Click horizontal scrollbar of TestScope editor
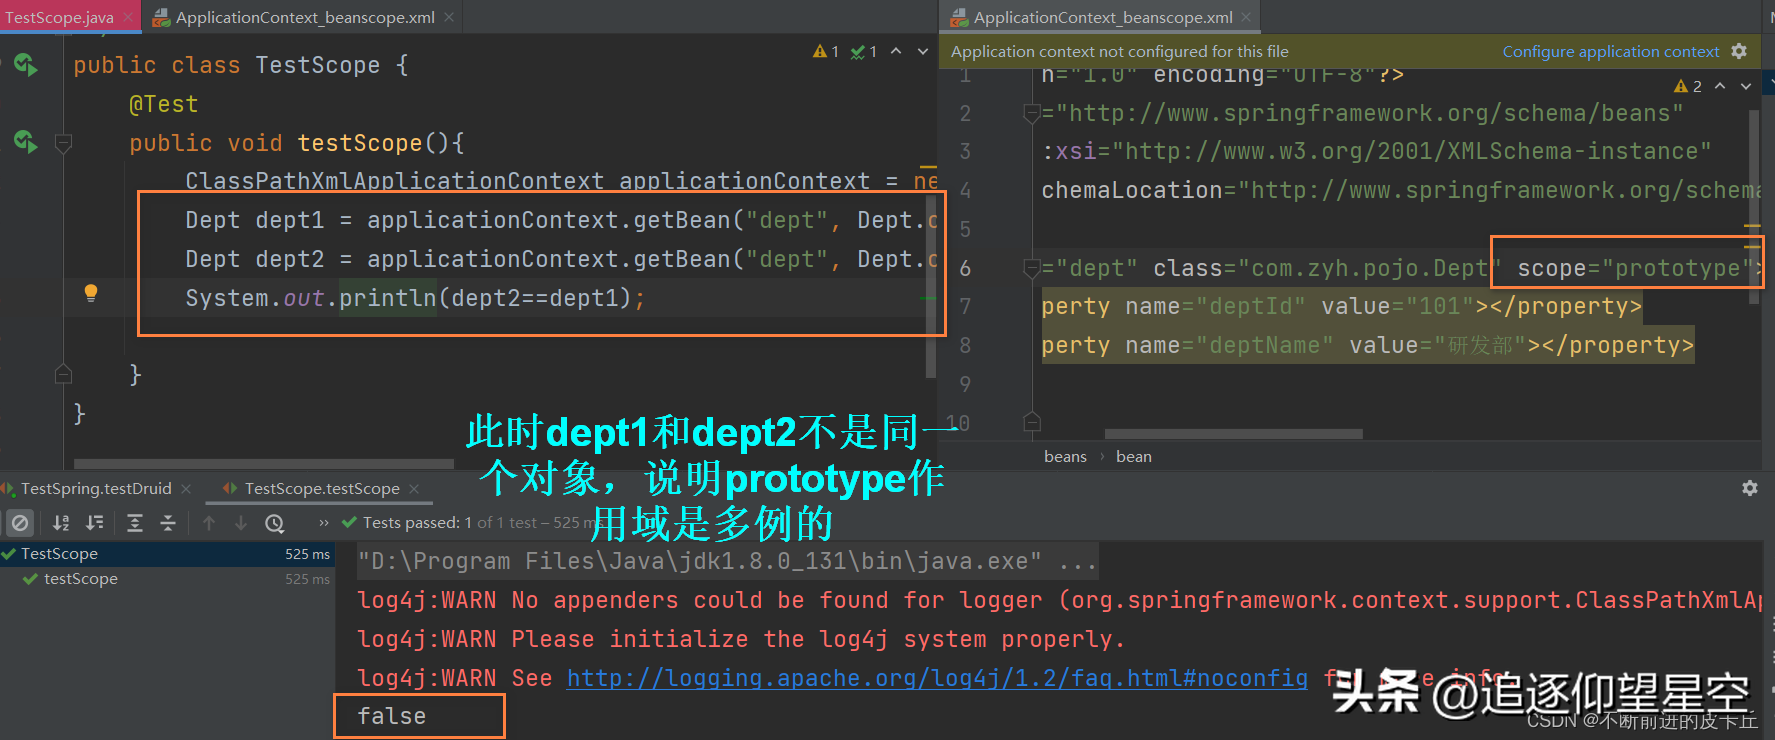 pos(264,464)
